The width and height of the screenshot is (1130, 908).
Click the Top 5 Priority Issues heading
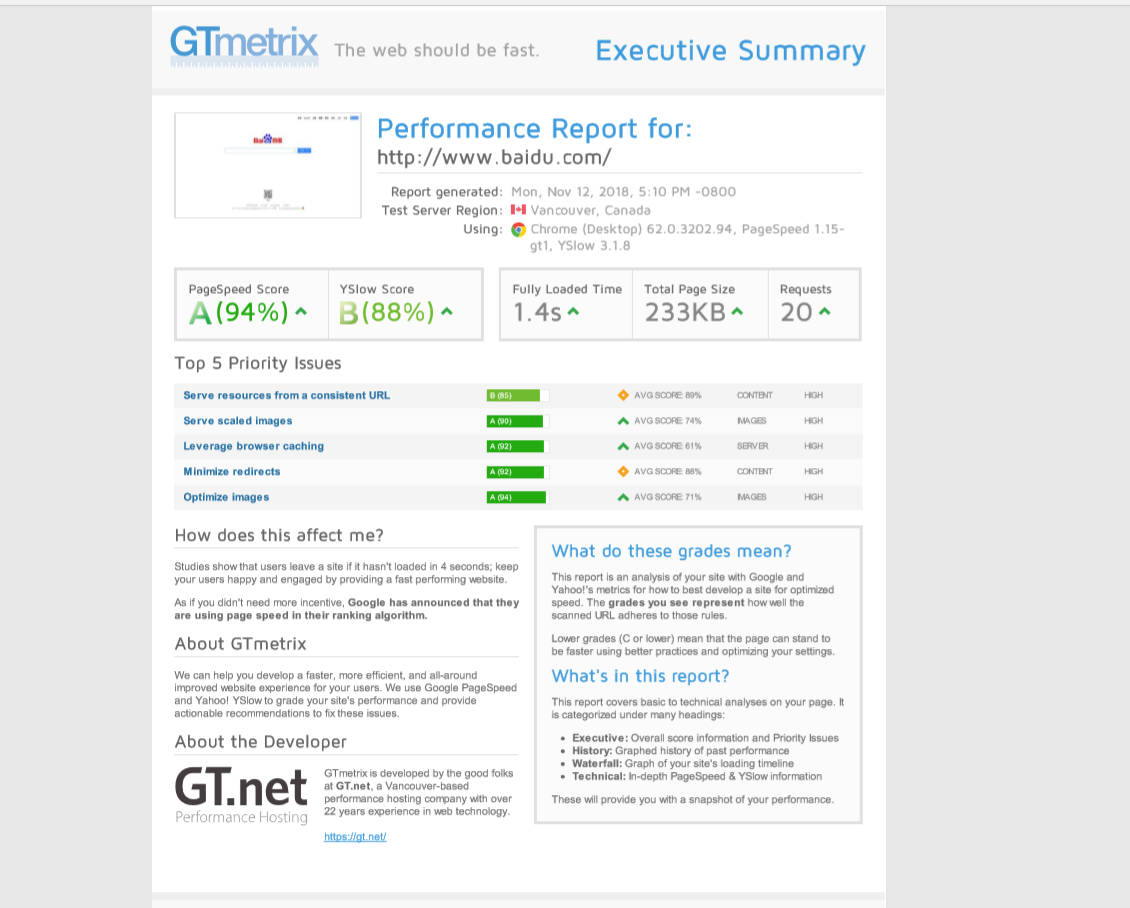tap(258, 363)
